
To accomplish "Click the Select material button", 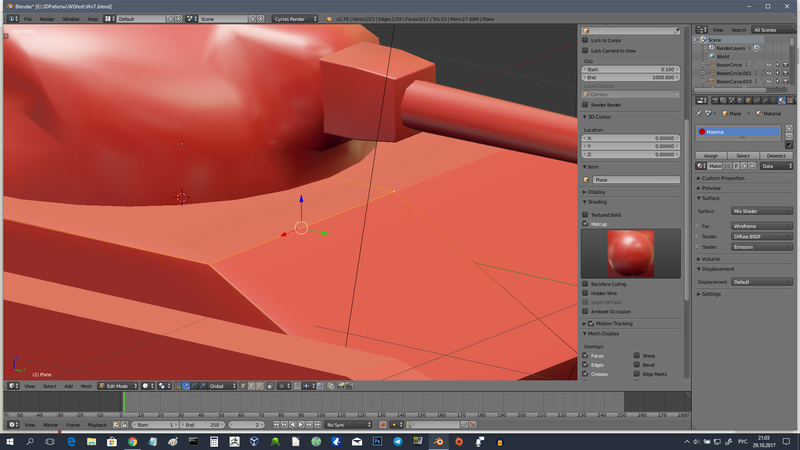I will pyautogui.click(x=743, y=156).
